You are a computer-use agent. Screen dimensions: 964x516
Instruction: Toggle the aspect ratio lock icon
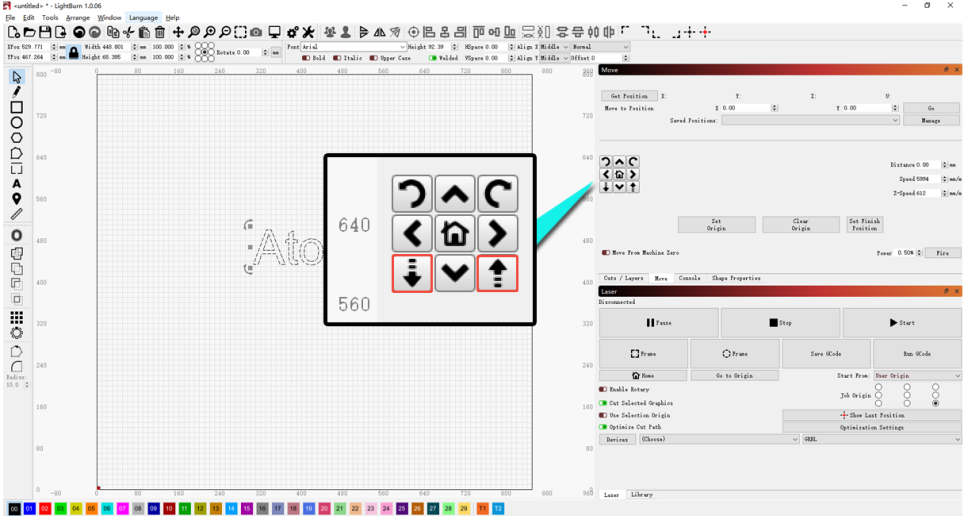pos(74,52)
